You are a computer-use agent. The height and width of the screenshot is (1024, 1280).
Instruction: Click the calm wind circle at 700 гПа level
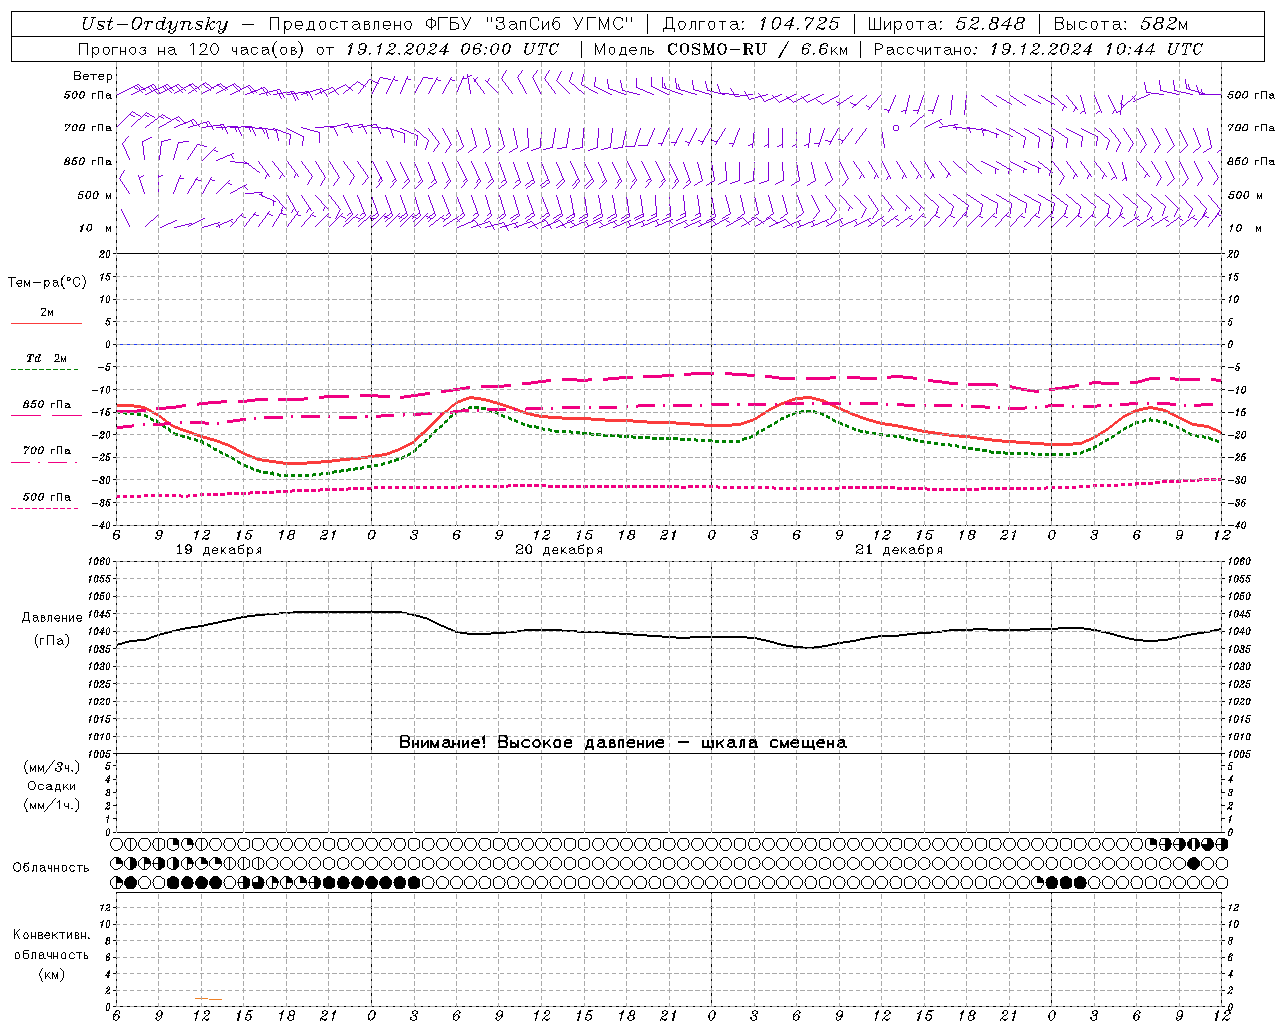point(896,128)
